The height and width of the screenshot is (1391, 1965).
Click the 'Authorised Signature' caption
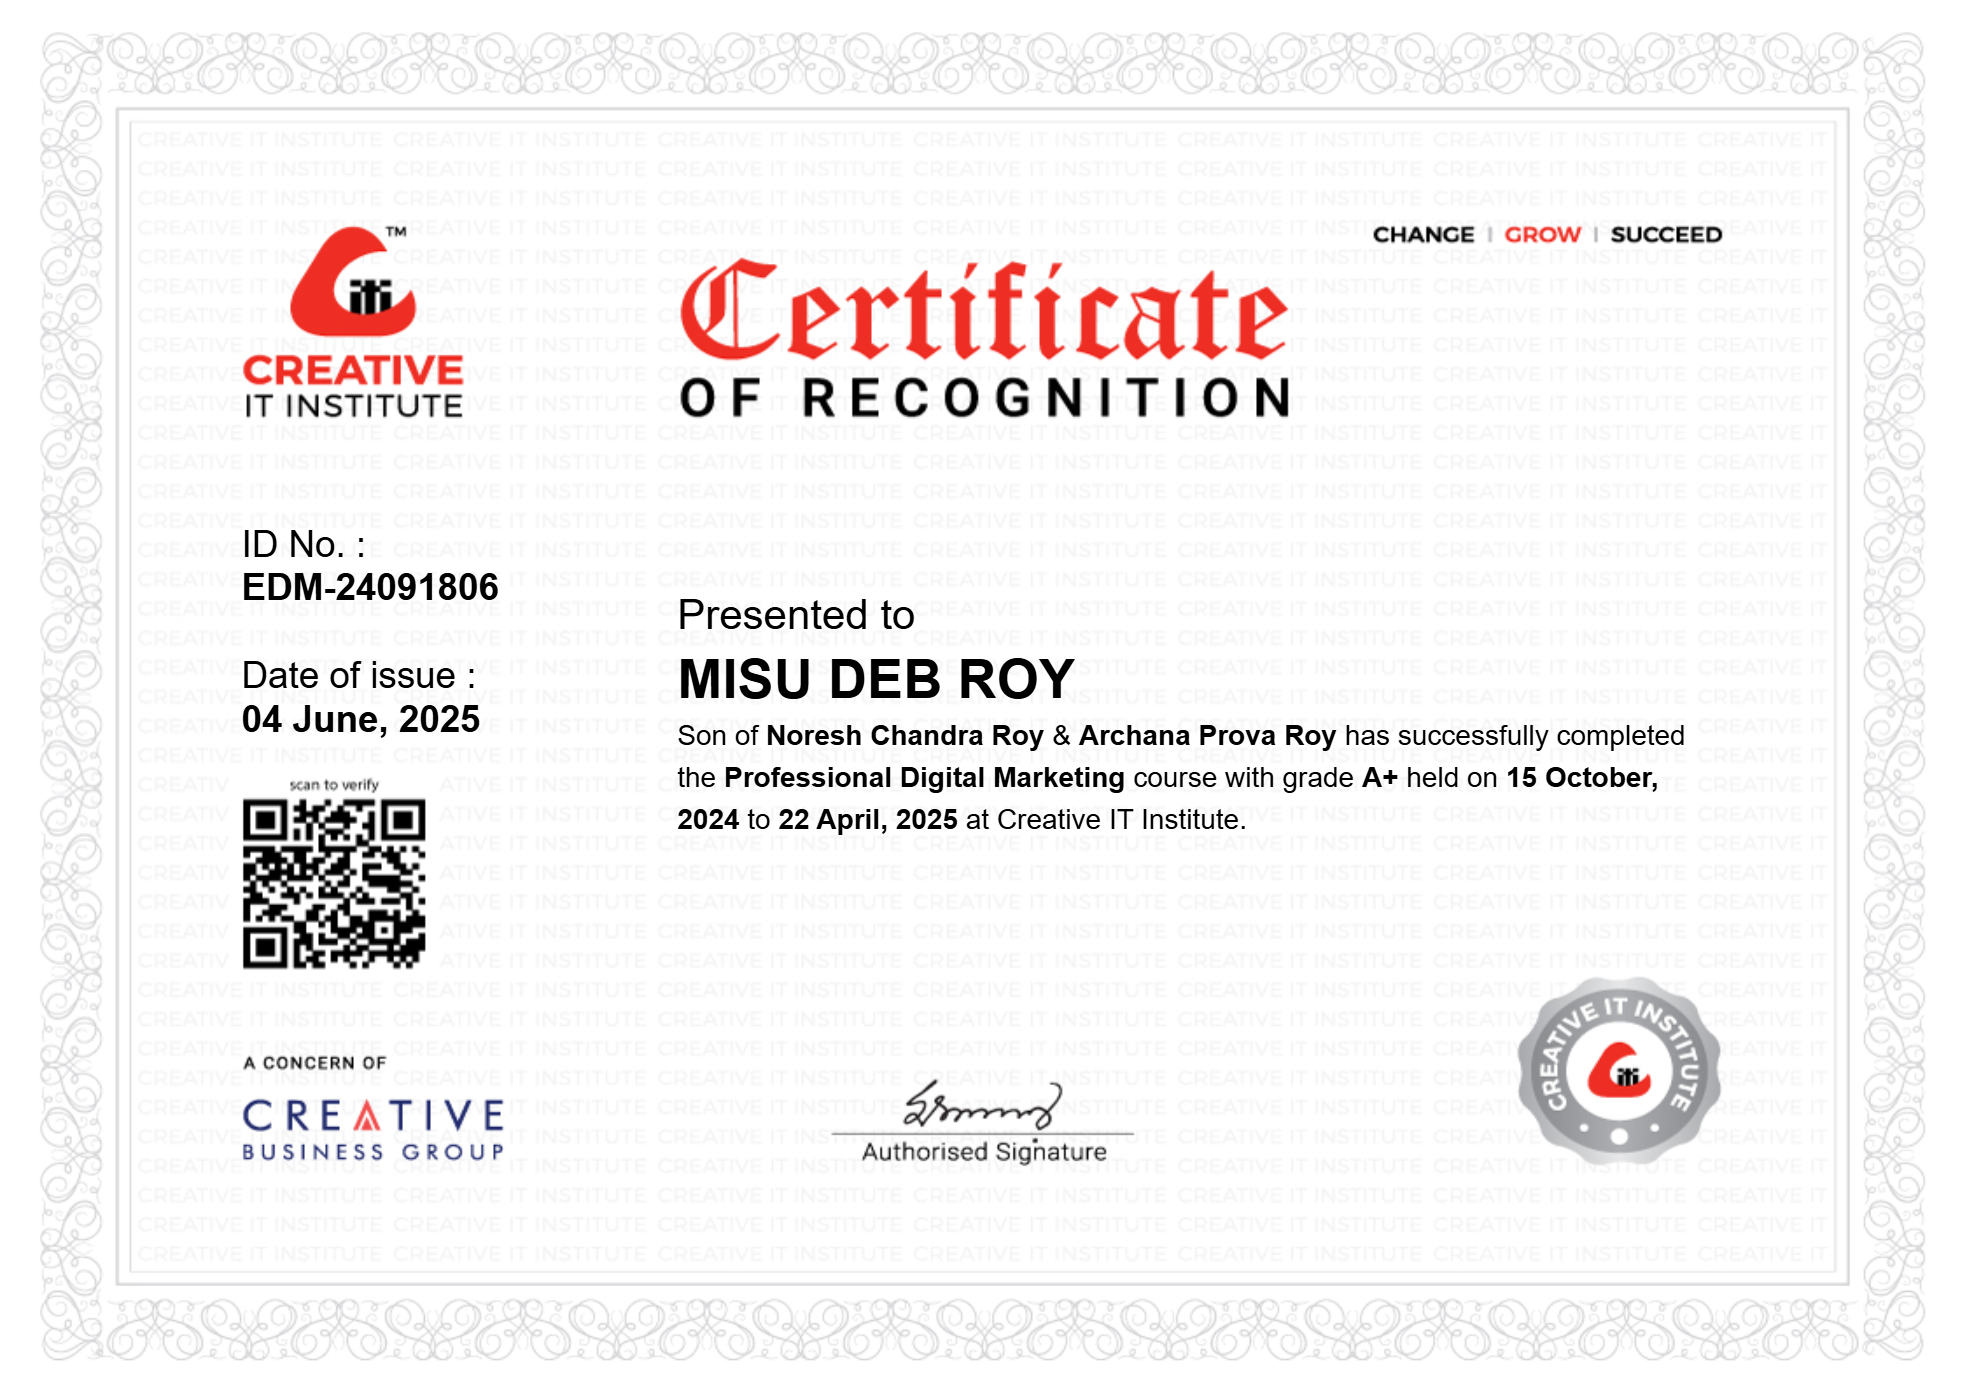(984, 1152)
